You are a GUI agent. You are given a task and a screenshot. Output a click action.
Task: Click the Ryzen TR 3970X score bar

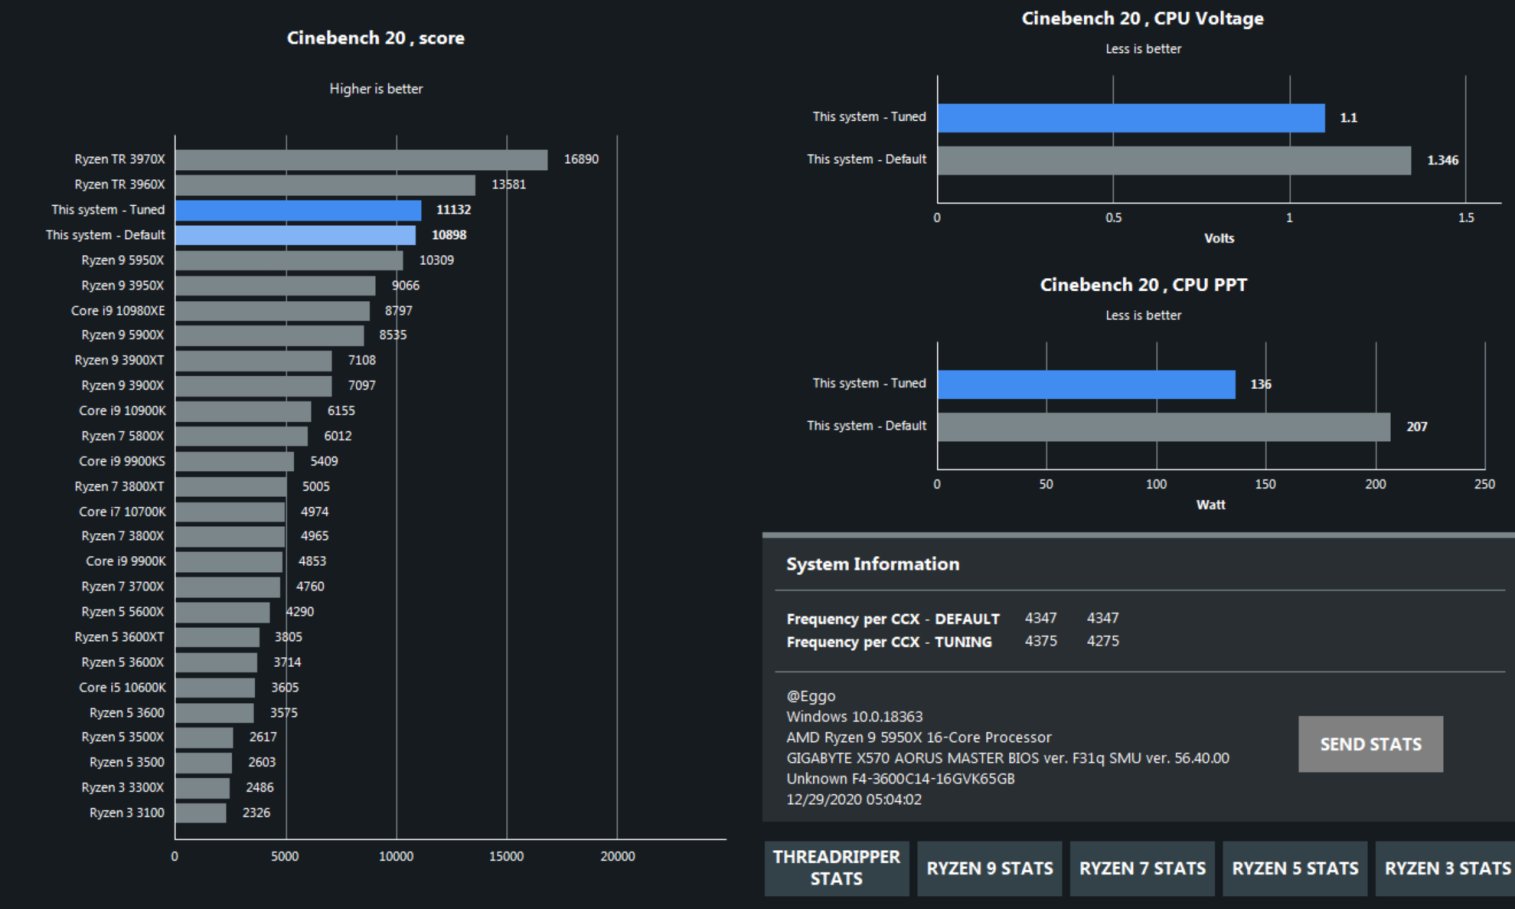pyautogui.click(x=361, y=160)
